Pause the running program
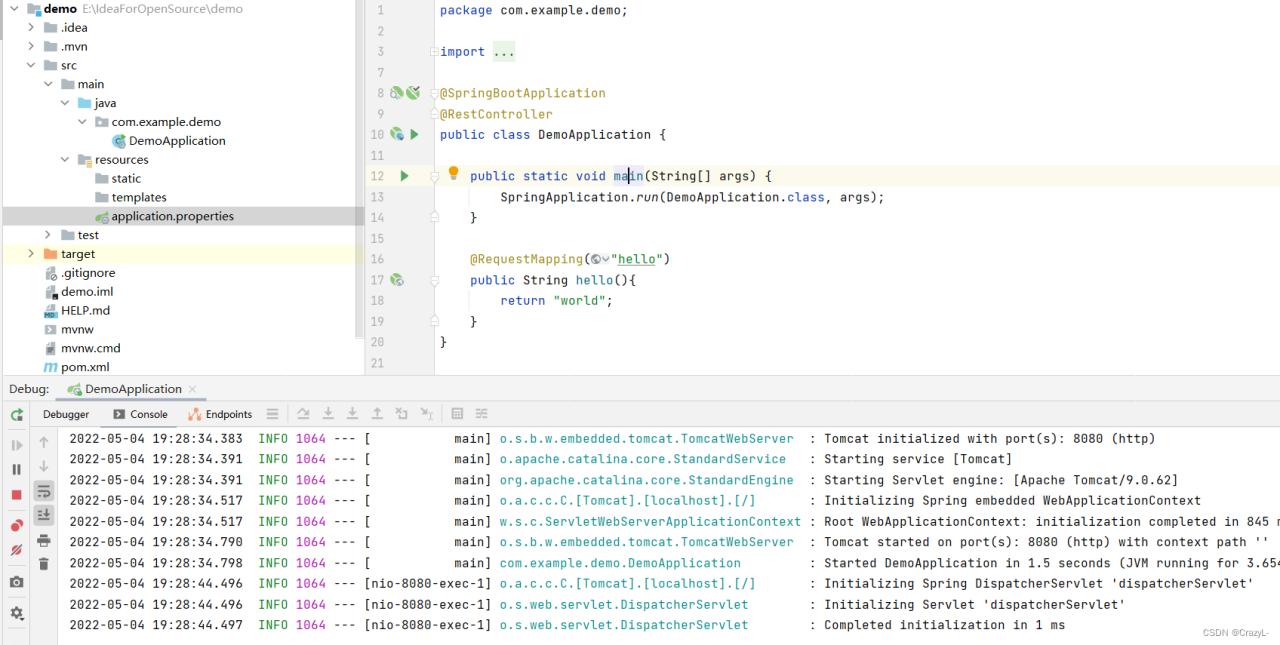This screenshot has height=645, width=1280. 17,469
